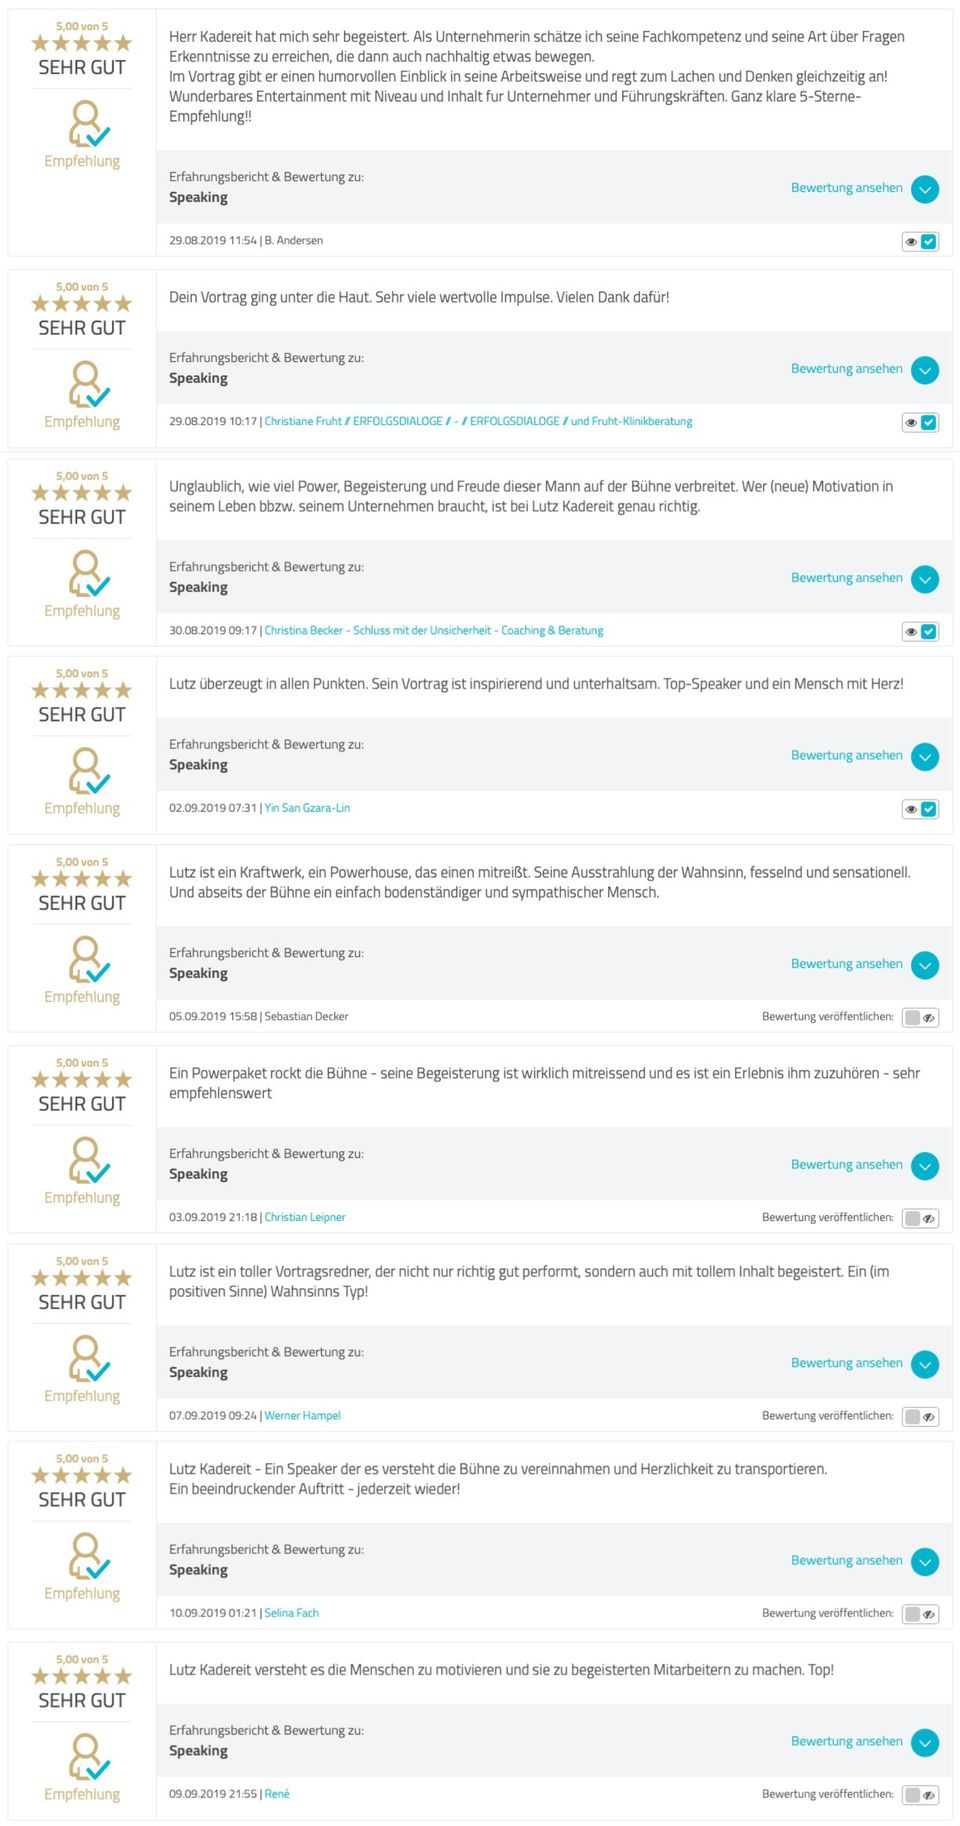This screenshot has width=960, height=1826.
Task: Click crossed-eye icon on Christian Leipner's review
Action: pos(929,1219)
